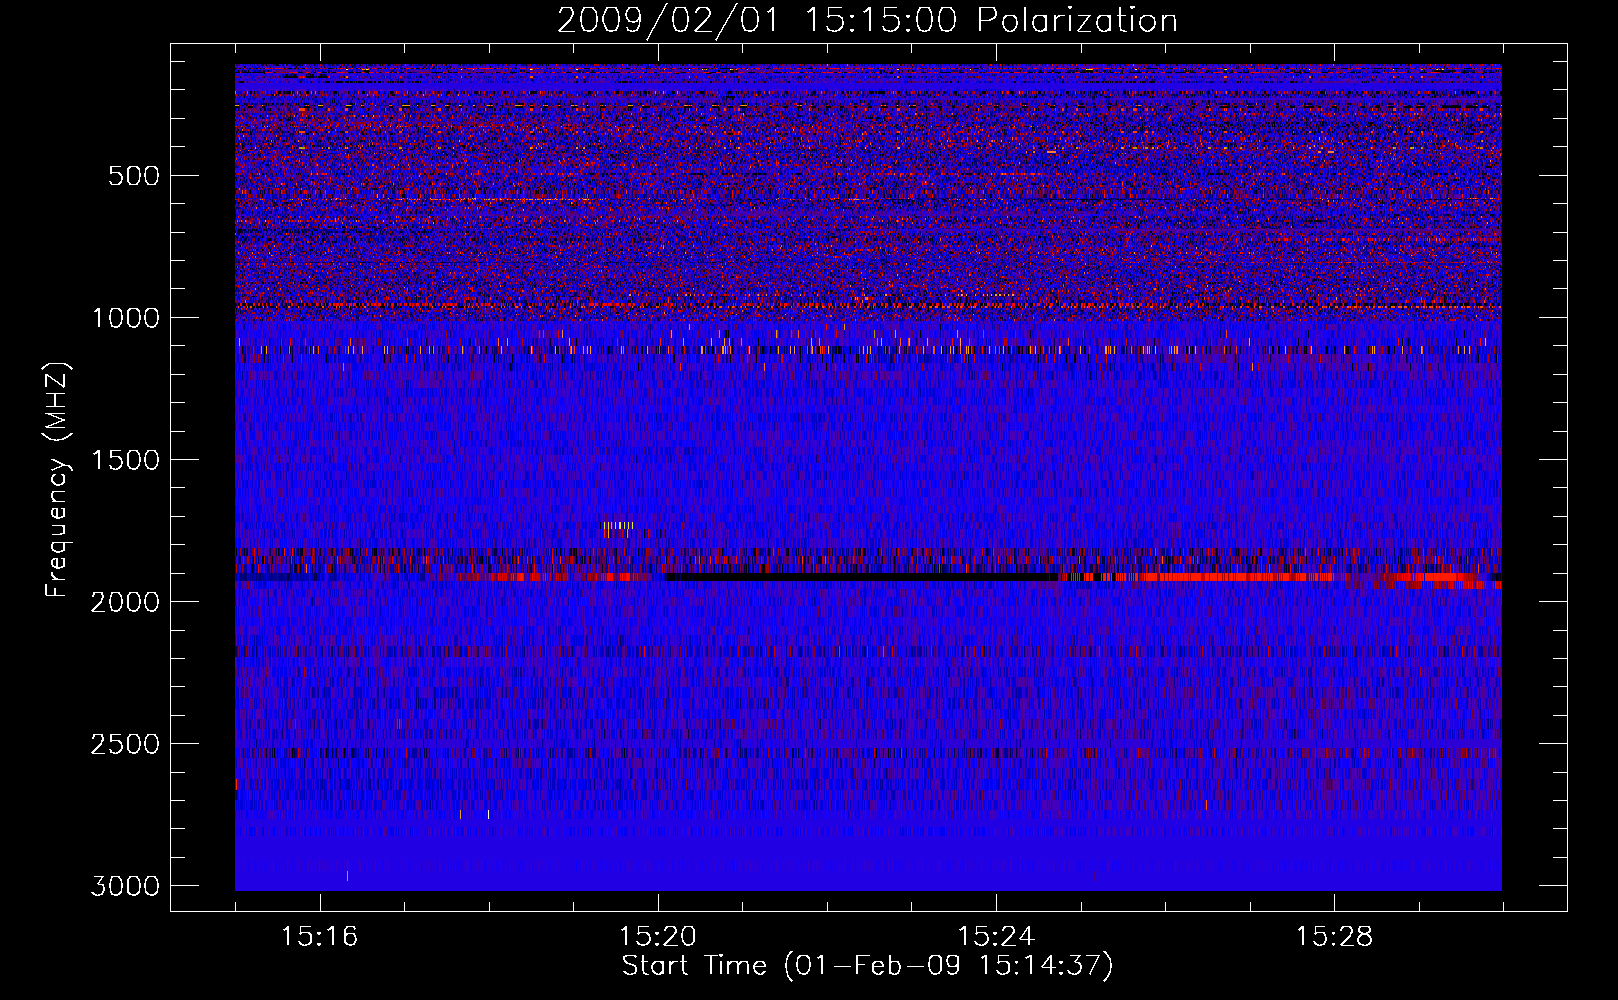Click the 15:16 time tick label
Screen dimensions: 1618x1000
320,937
